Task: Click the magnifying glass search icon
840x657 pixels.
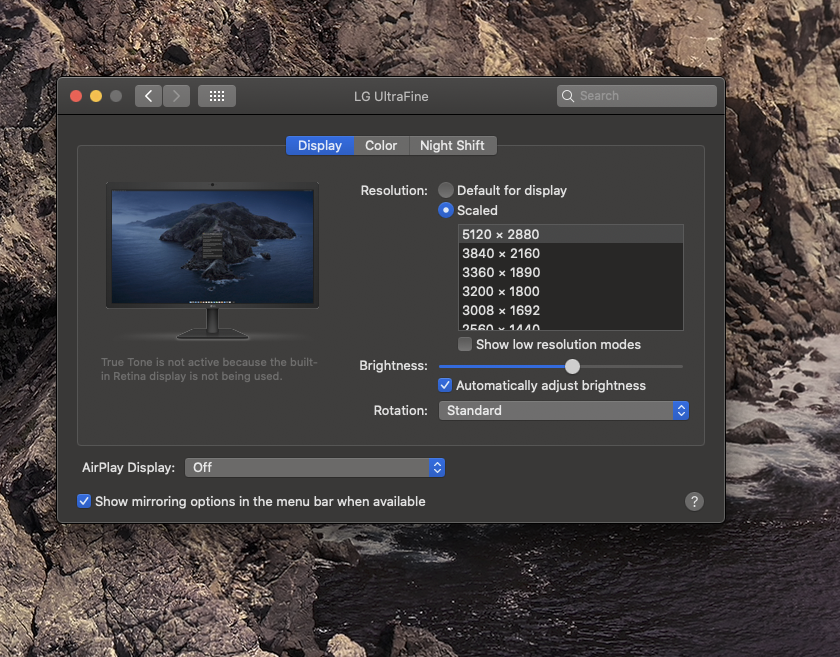Action: (568, 96)
